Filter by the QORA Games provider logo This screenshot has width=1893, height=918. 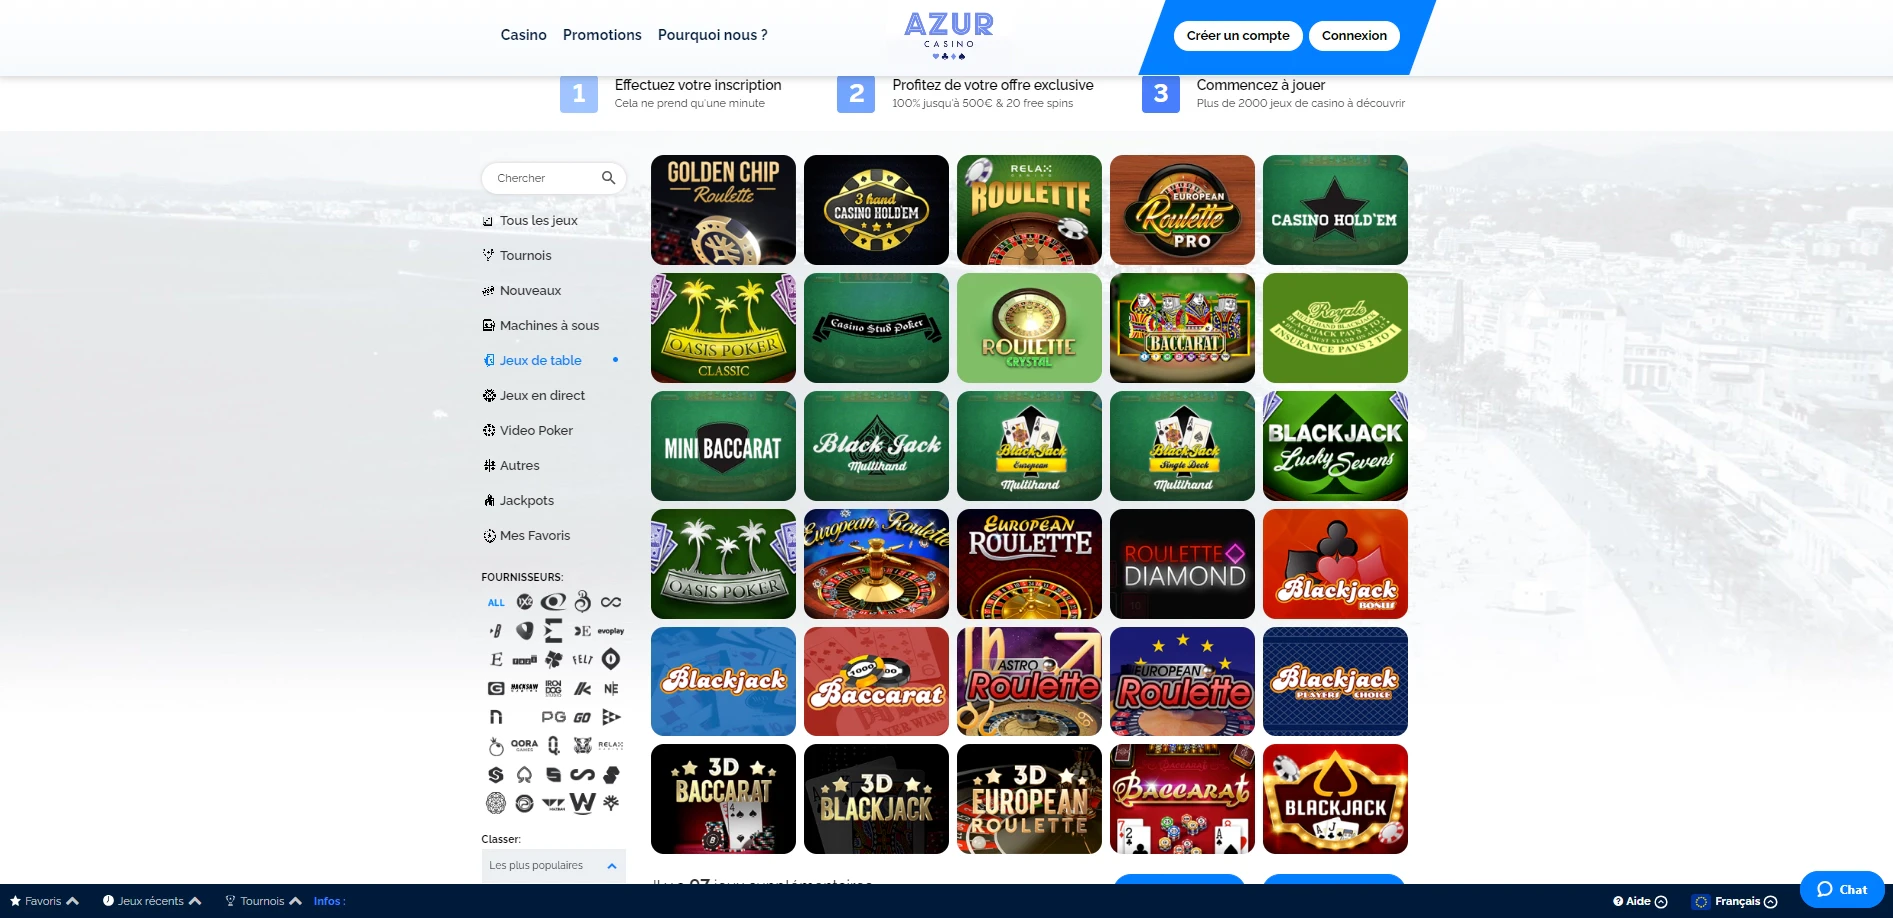click(524, 745)
